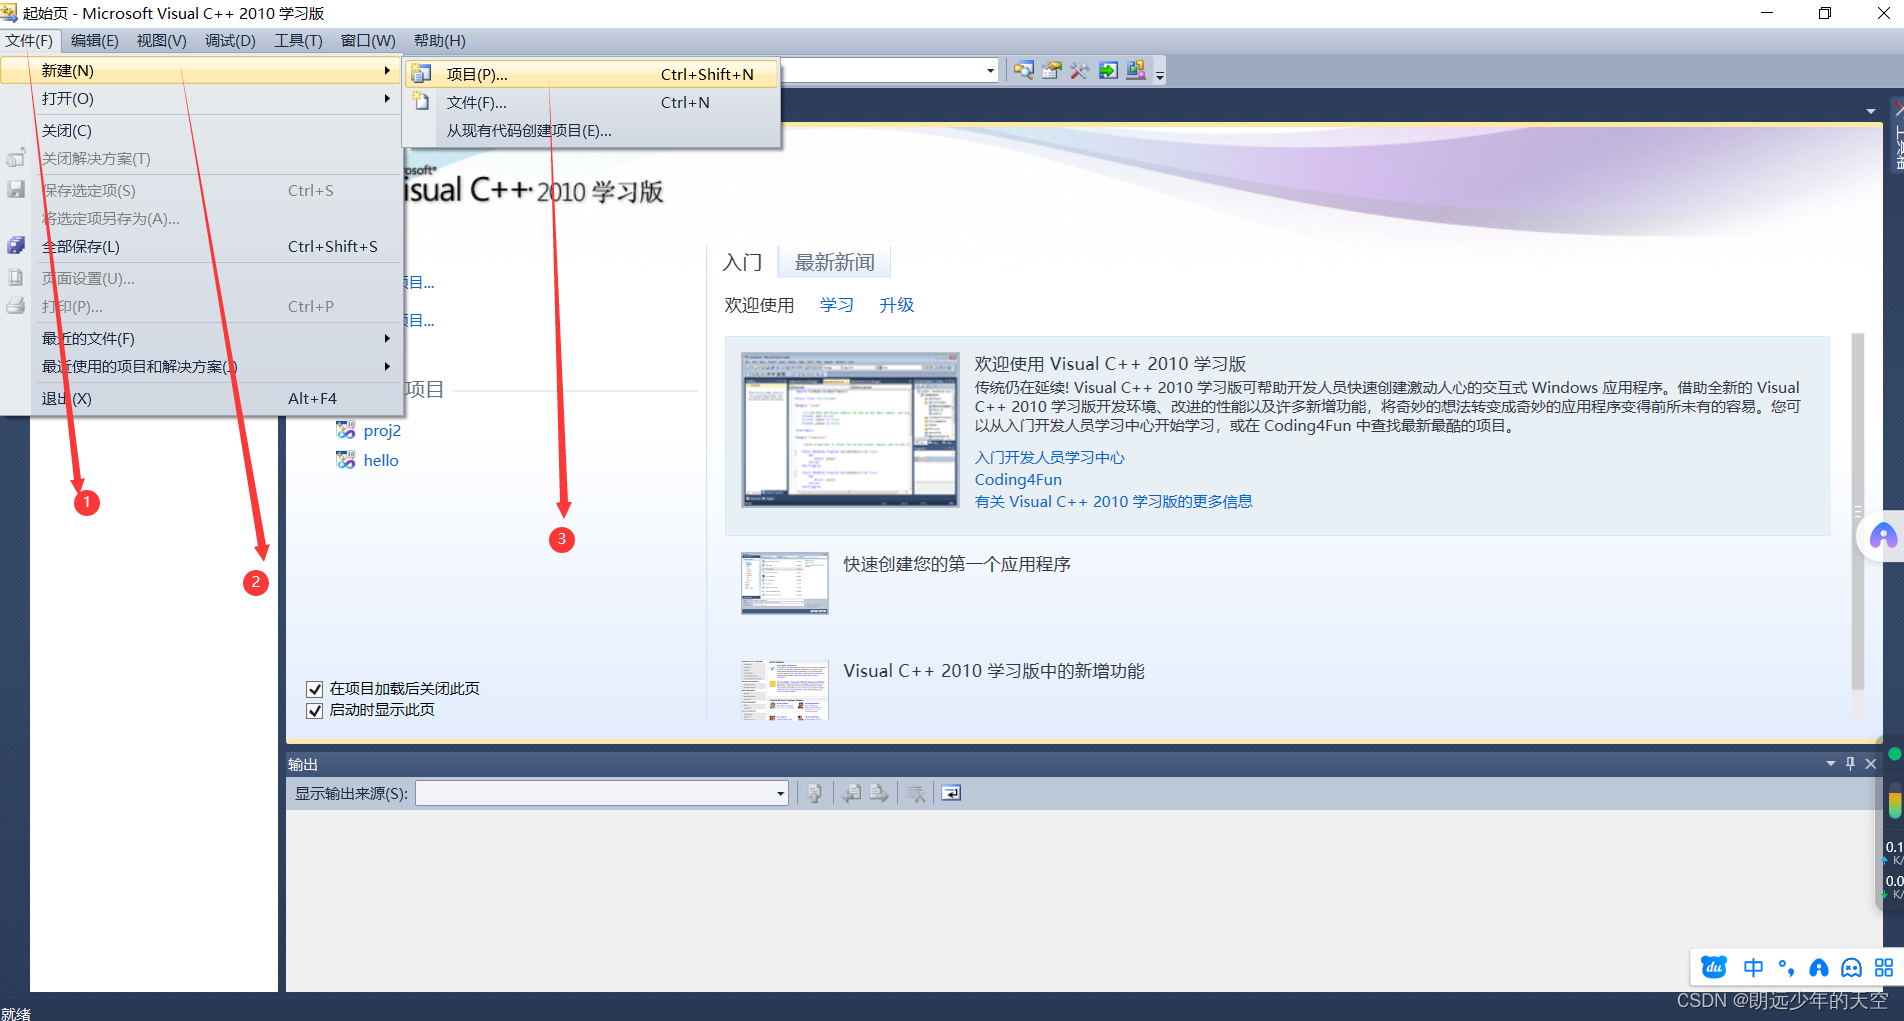This screenshot has width=1904, height=1021.
Task: Toggle Word Wrap icon in output toolbar
Action: pyautogui.click(x=951, y=793)
